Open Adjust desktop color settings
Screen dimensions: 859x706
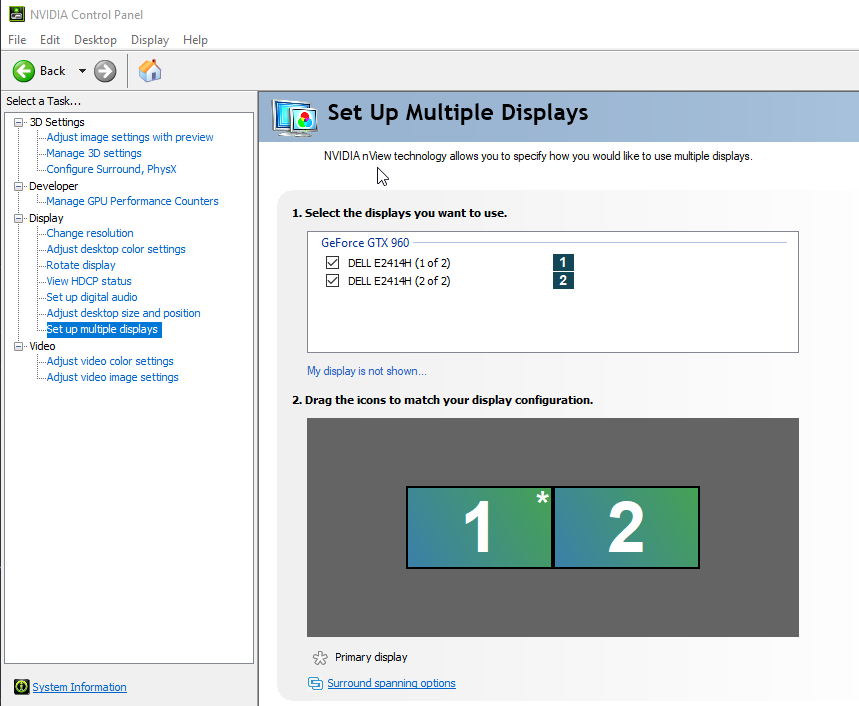pyautogui.click(x=116, y=249)
